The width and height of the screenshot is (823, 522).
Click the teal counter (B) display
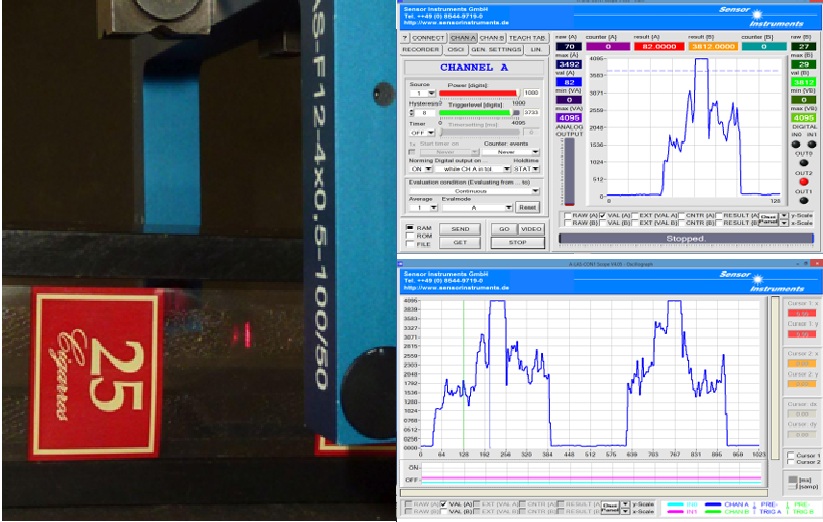pyautogui.click(x=764, y=47)
